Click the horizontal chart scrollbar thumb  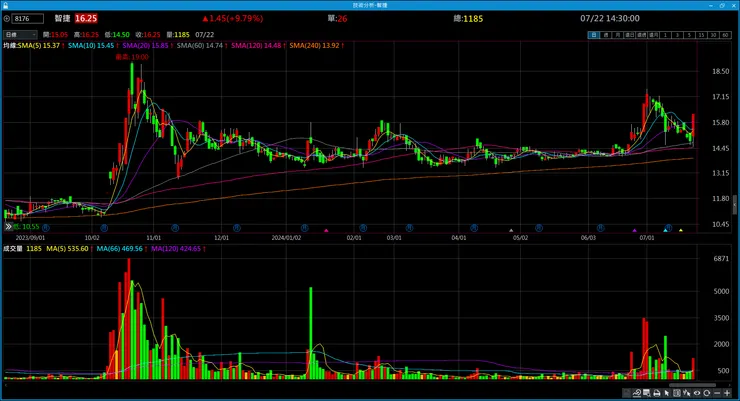tap(692, 385)
